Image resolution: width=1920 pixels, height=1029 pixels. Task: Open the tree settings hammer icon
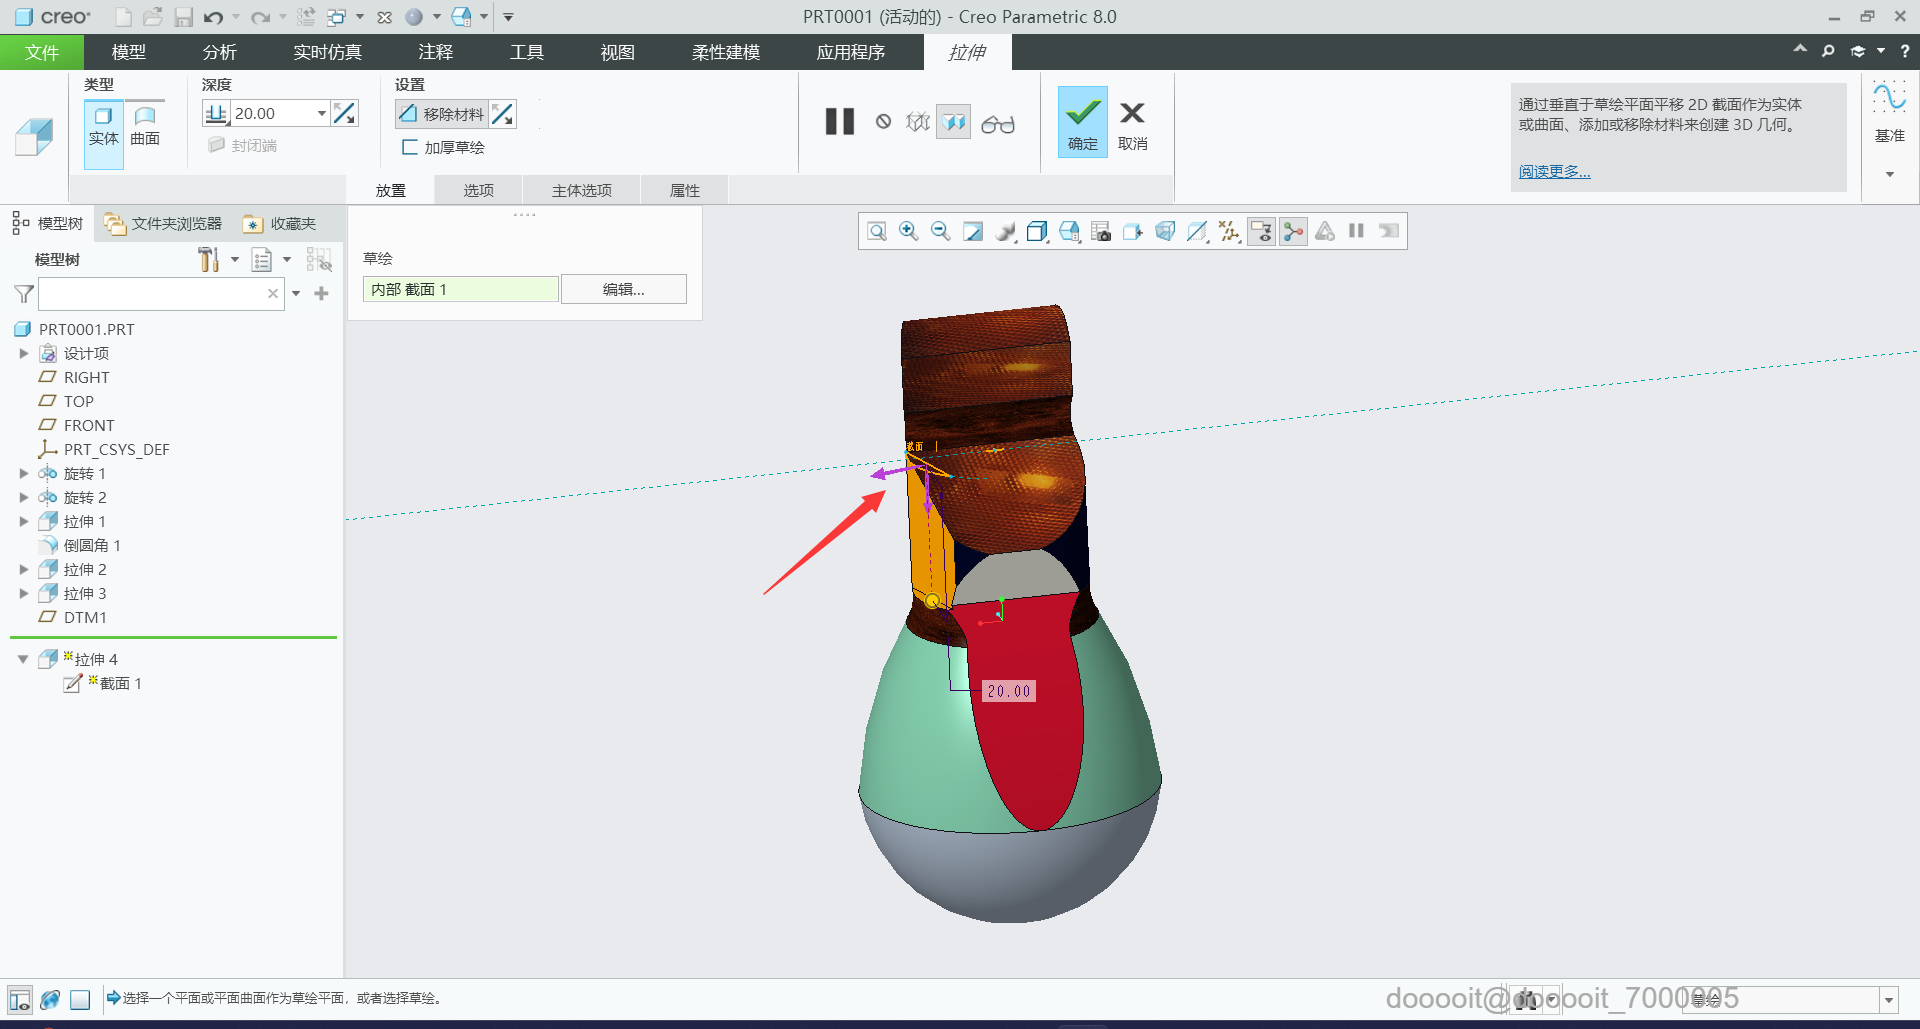tap(208, 260)
